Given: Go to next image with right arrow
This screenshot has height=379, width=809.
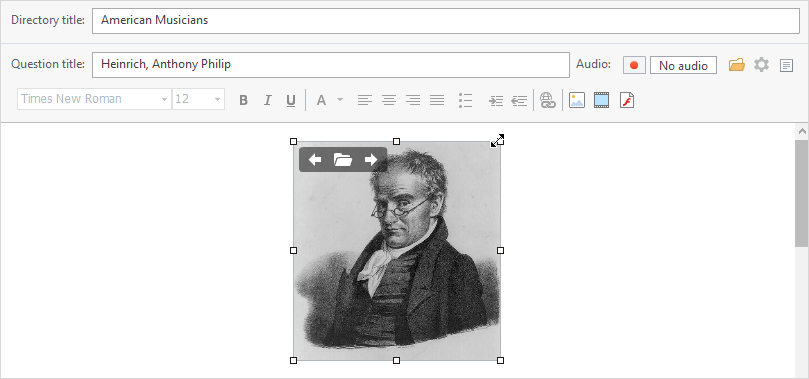Looking at the screenshot, I should (x=370, y=160).
